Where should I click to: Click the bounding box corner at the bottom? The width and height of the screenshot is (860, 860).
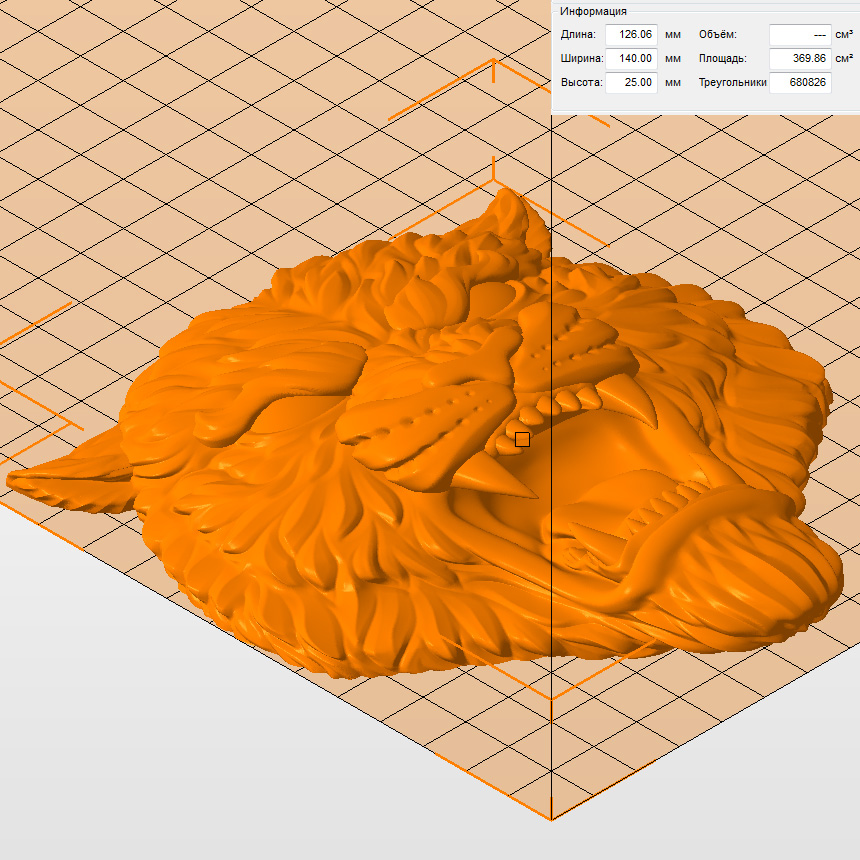[551, 819]
